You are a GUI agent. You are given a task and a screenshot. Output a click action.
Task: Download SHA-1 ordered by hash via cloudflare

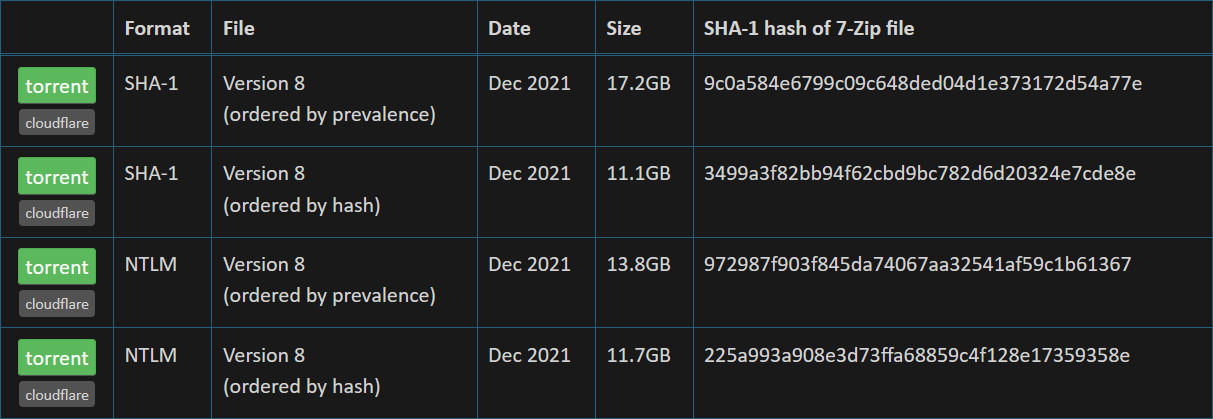57,212
